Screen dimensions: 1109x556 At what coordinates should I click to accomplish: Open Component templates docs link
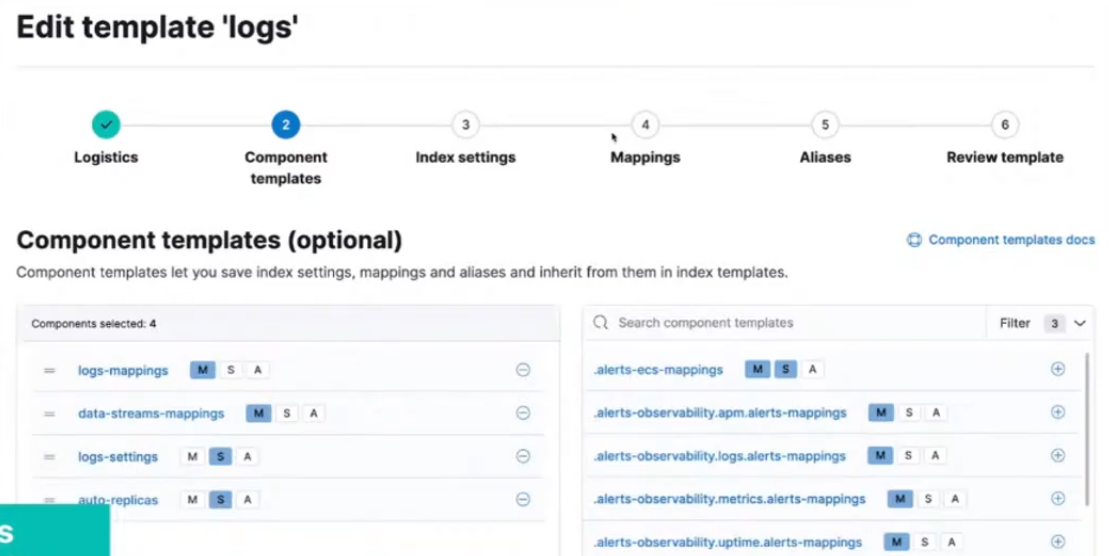1010,240
